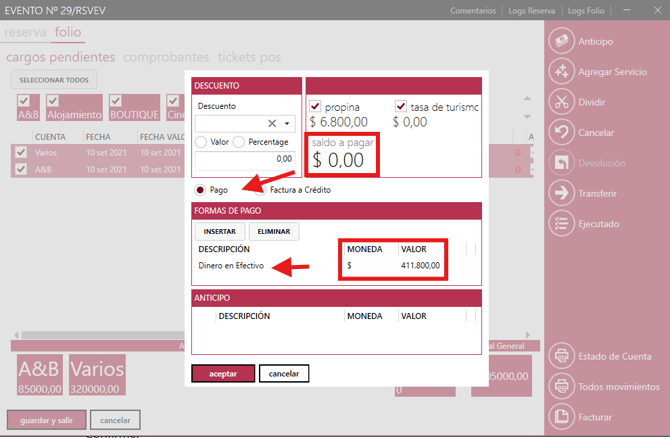The image size is (670, 438).
Task: Click the discount amount input field
Action: 245,158
